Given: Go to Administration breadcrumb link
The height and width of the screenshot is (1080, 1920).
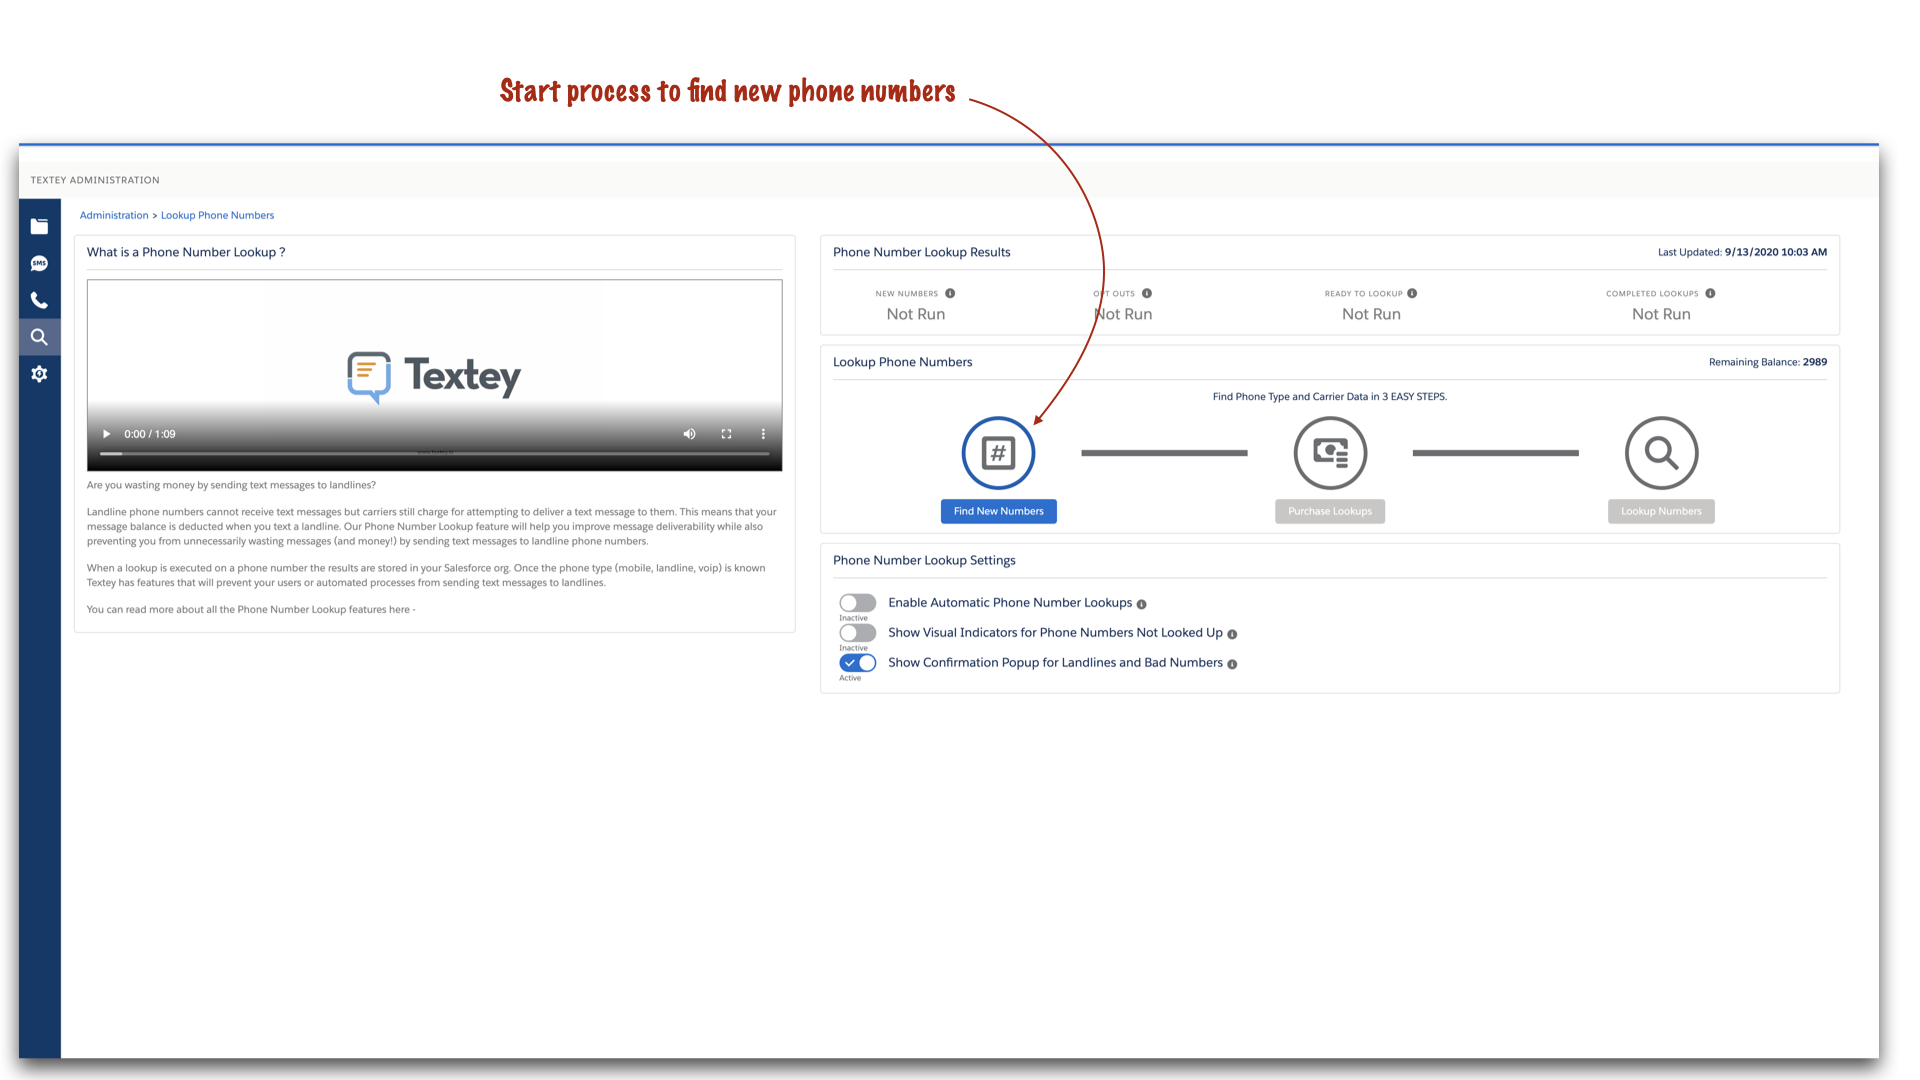Looking at the screenshot, I should coord(114,215).
